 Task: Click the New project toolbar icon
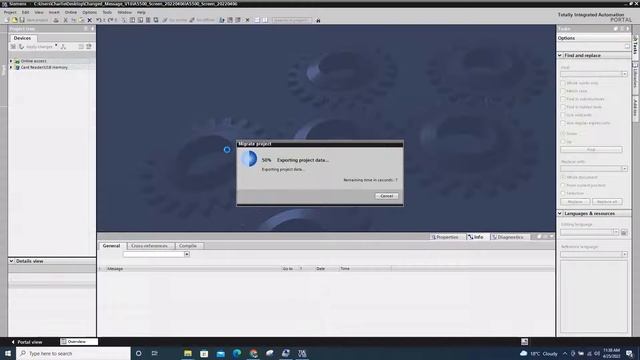7,20
